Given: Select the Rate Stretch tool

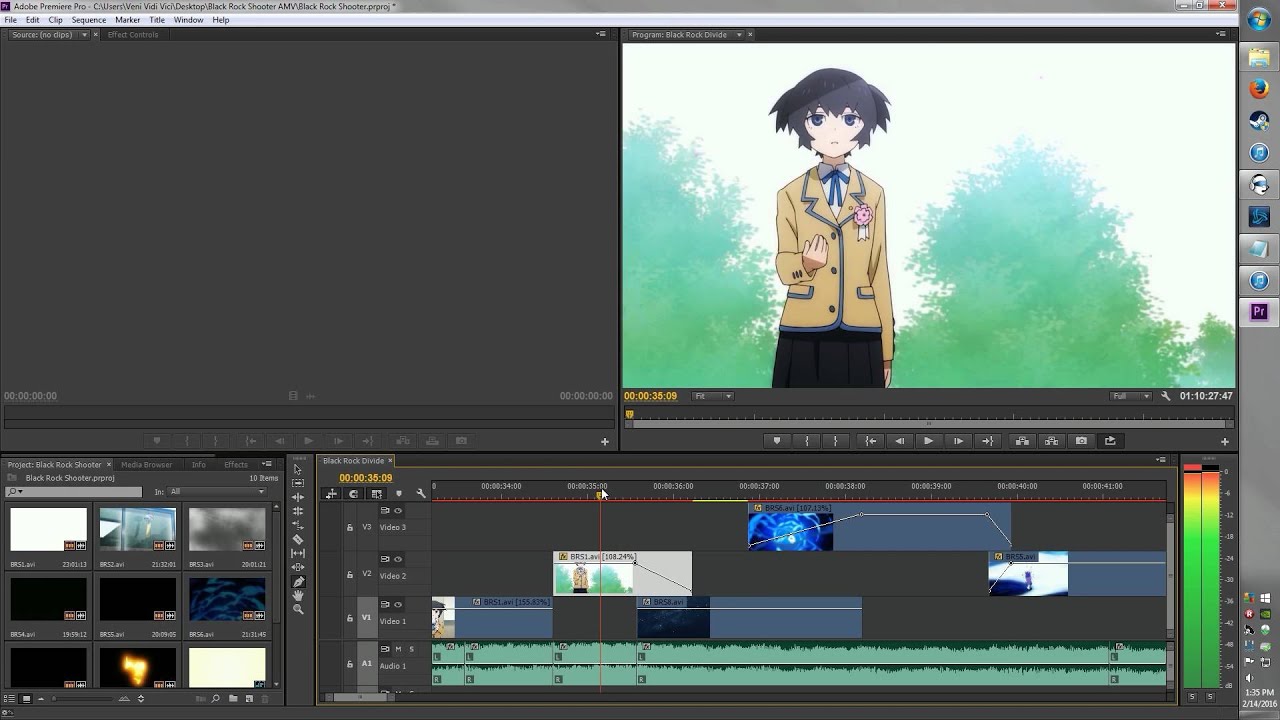Looking at the screenshot, I should [297, 525].
